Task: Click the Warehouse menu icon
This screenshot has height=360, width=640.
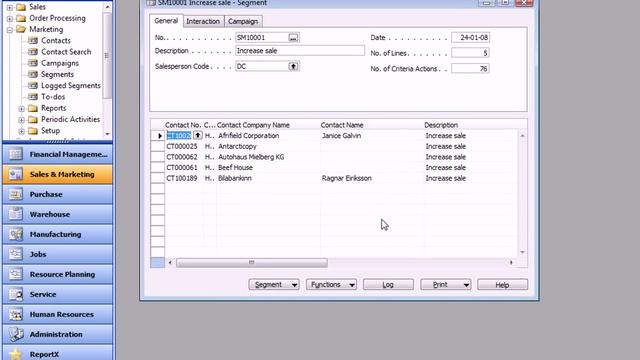Action: point(16,214)
